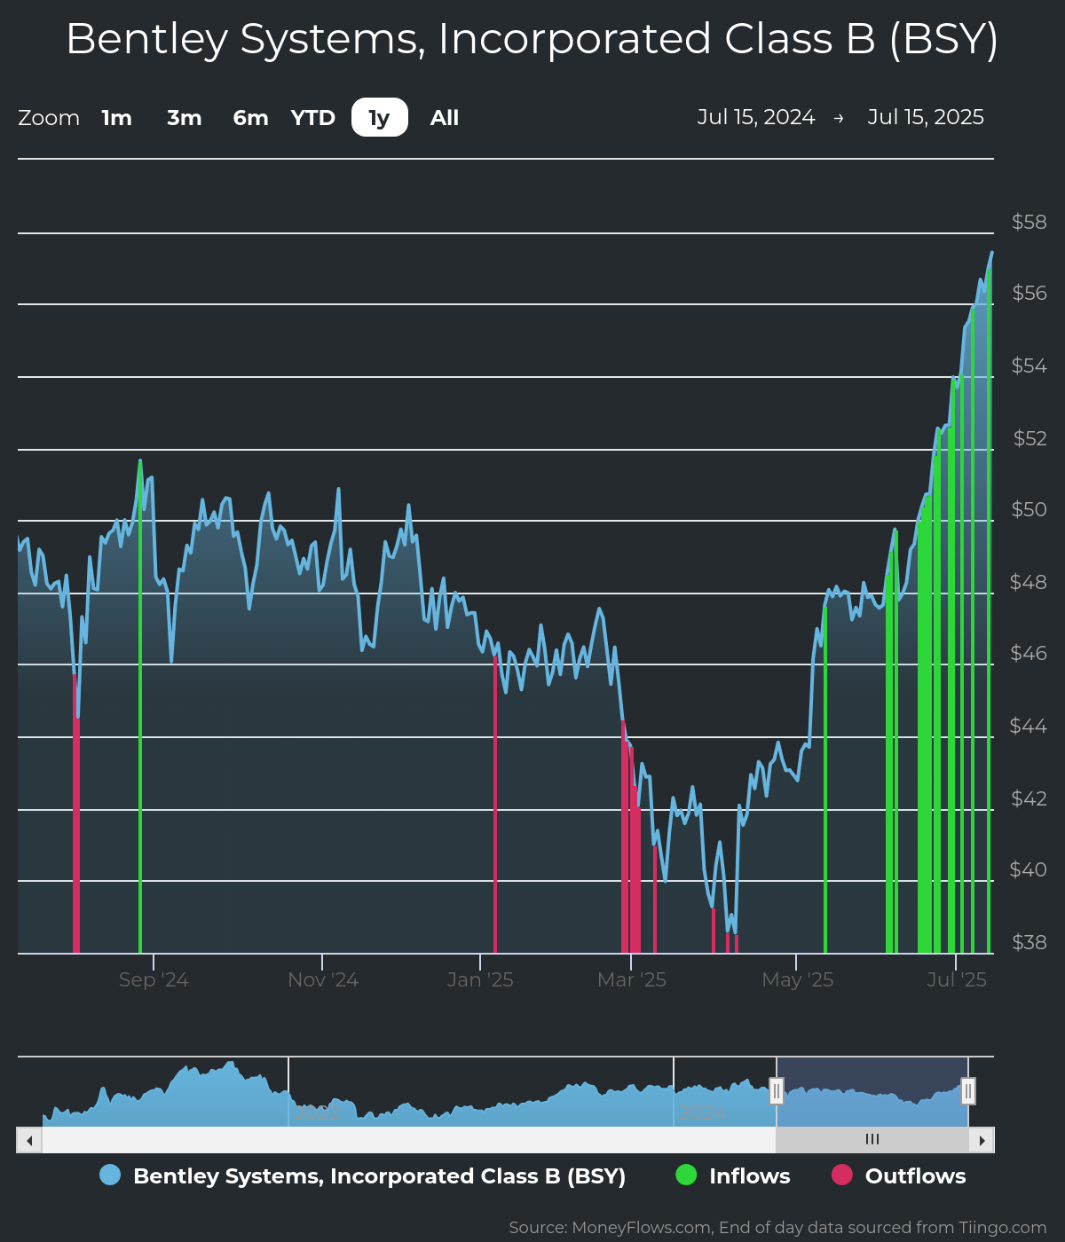Select the 1y zoom range
This screenshot has width=1065, height=1242.
tap(379, 118)
